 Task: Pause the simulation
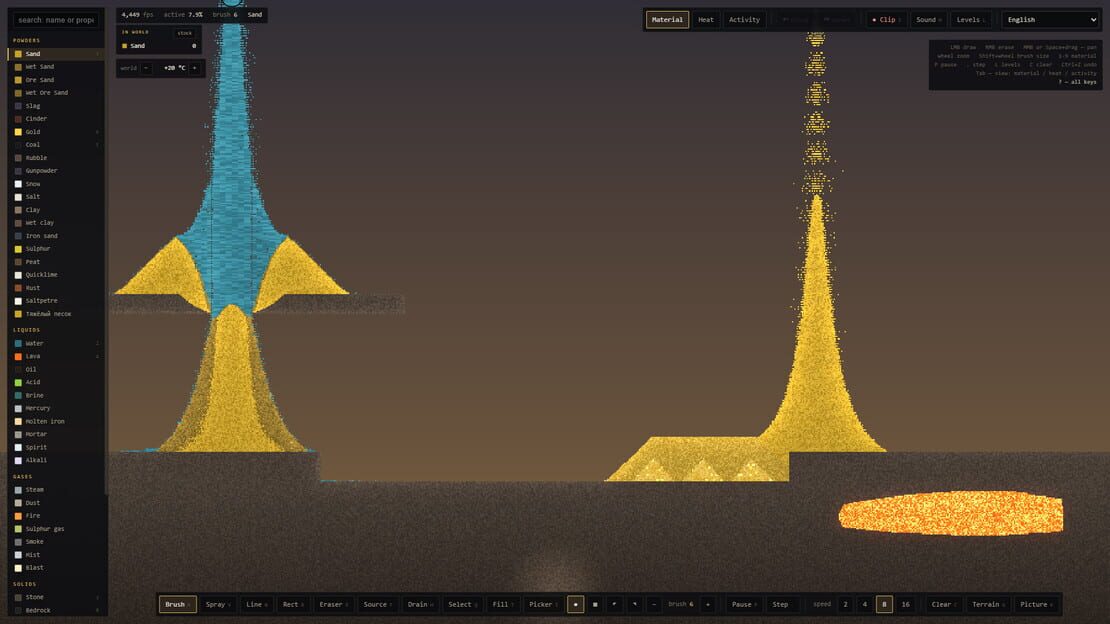point(743,604)
